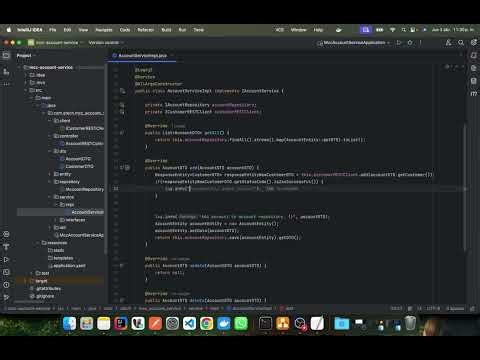
Task: Open the File menu
Action: coord(53,30)
